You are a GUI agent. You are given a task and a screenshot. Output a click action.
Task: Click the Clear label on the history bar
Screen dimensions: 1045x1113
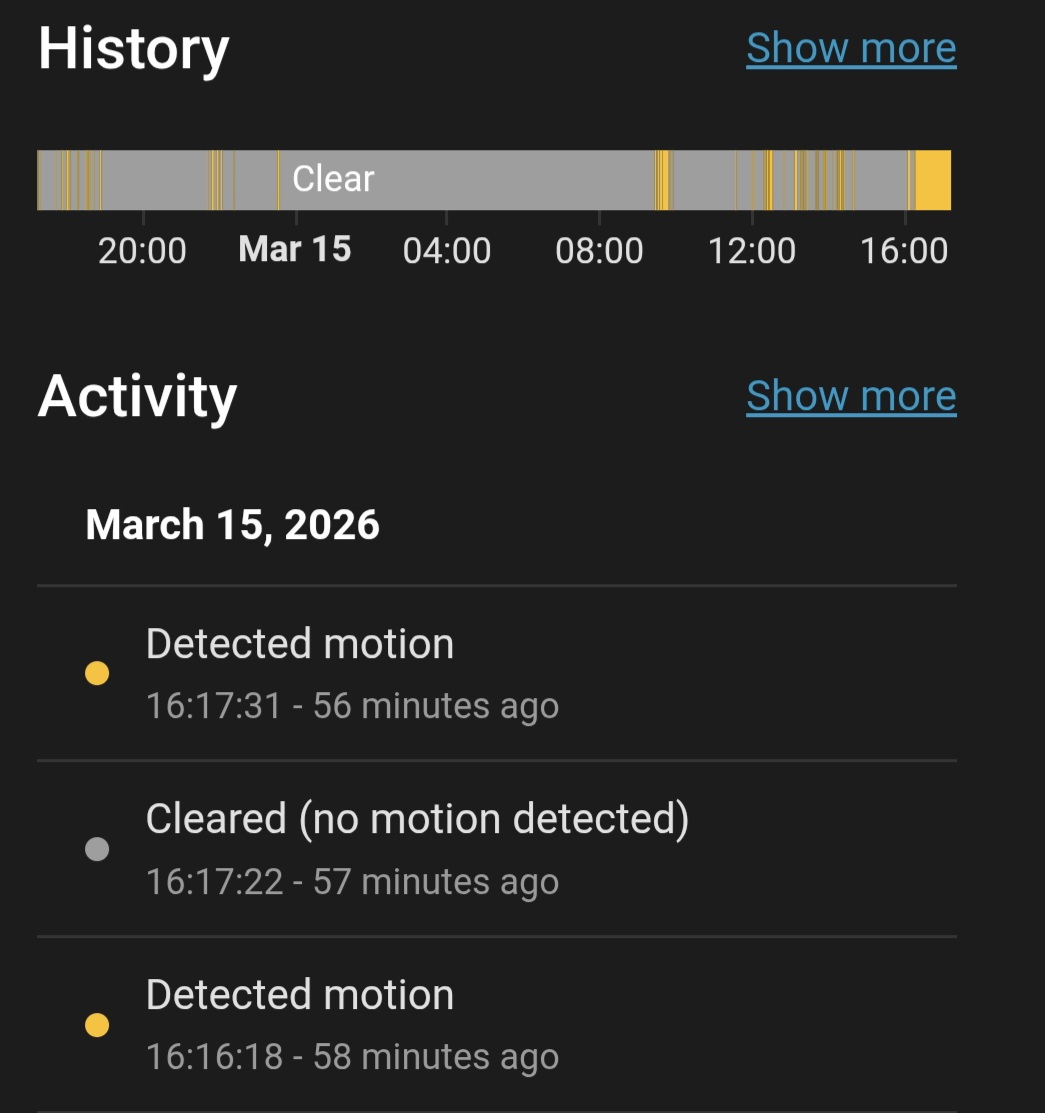tap(333, 179)
